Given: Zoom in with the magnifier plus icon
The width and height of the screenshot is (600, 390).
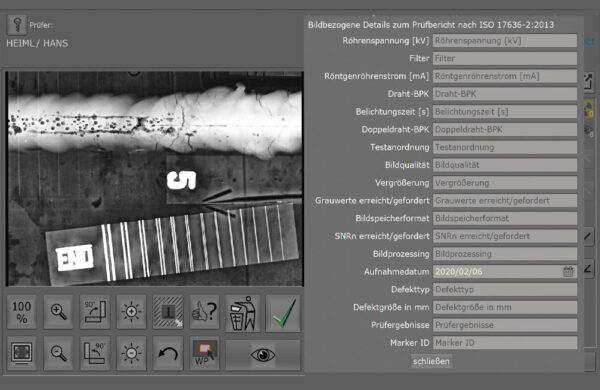Looking at the screenshot, I should [58, 312].
